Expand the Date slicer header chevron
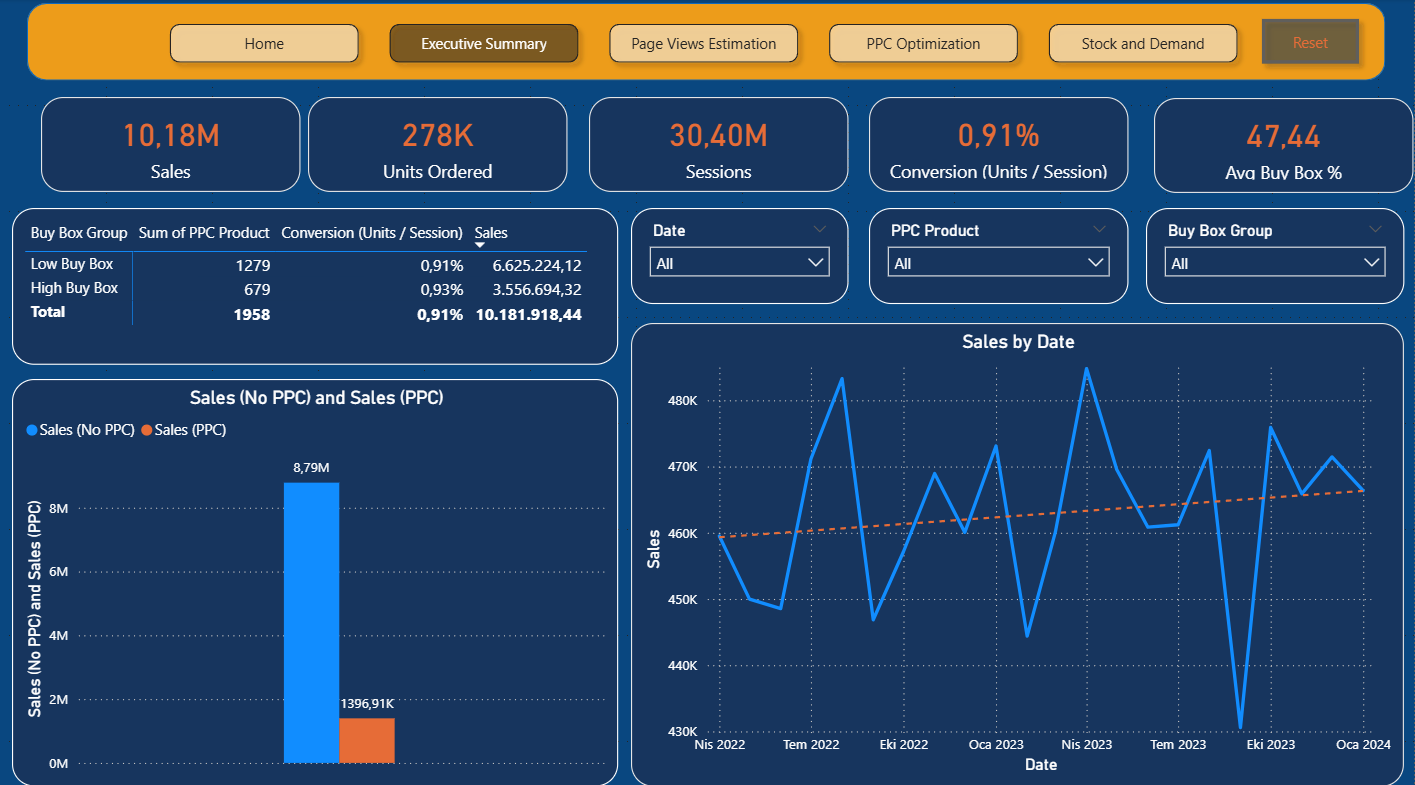This screenshot has width=1415, height=785. tap(820, 229)
